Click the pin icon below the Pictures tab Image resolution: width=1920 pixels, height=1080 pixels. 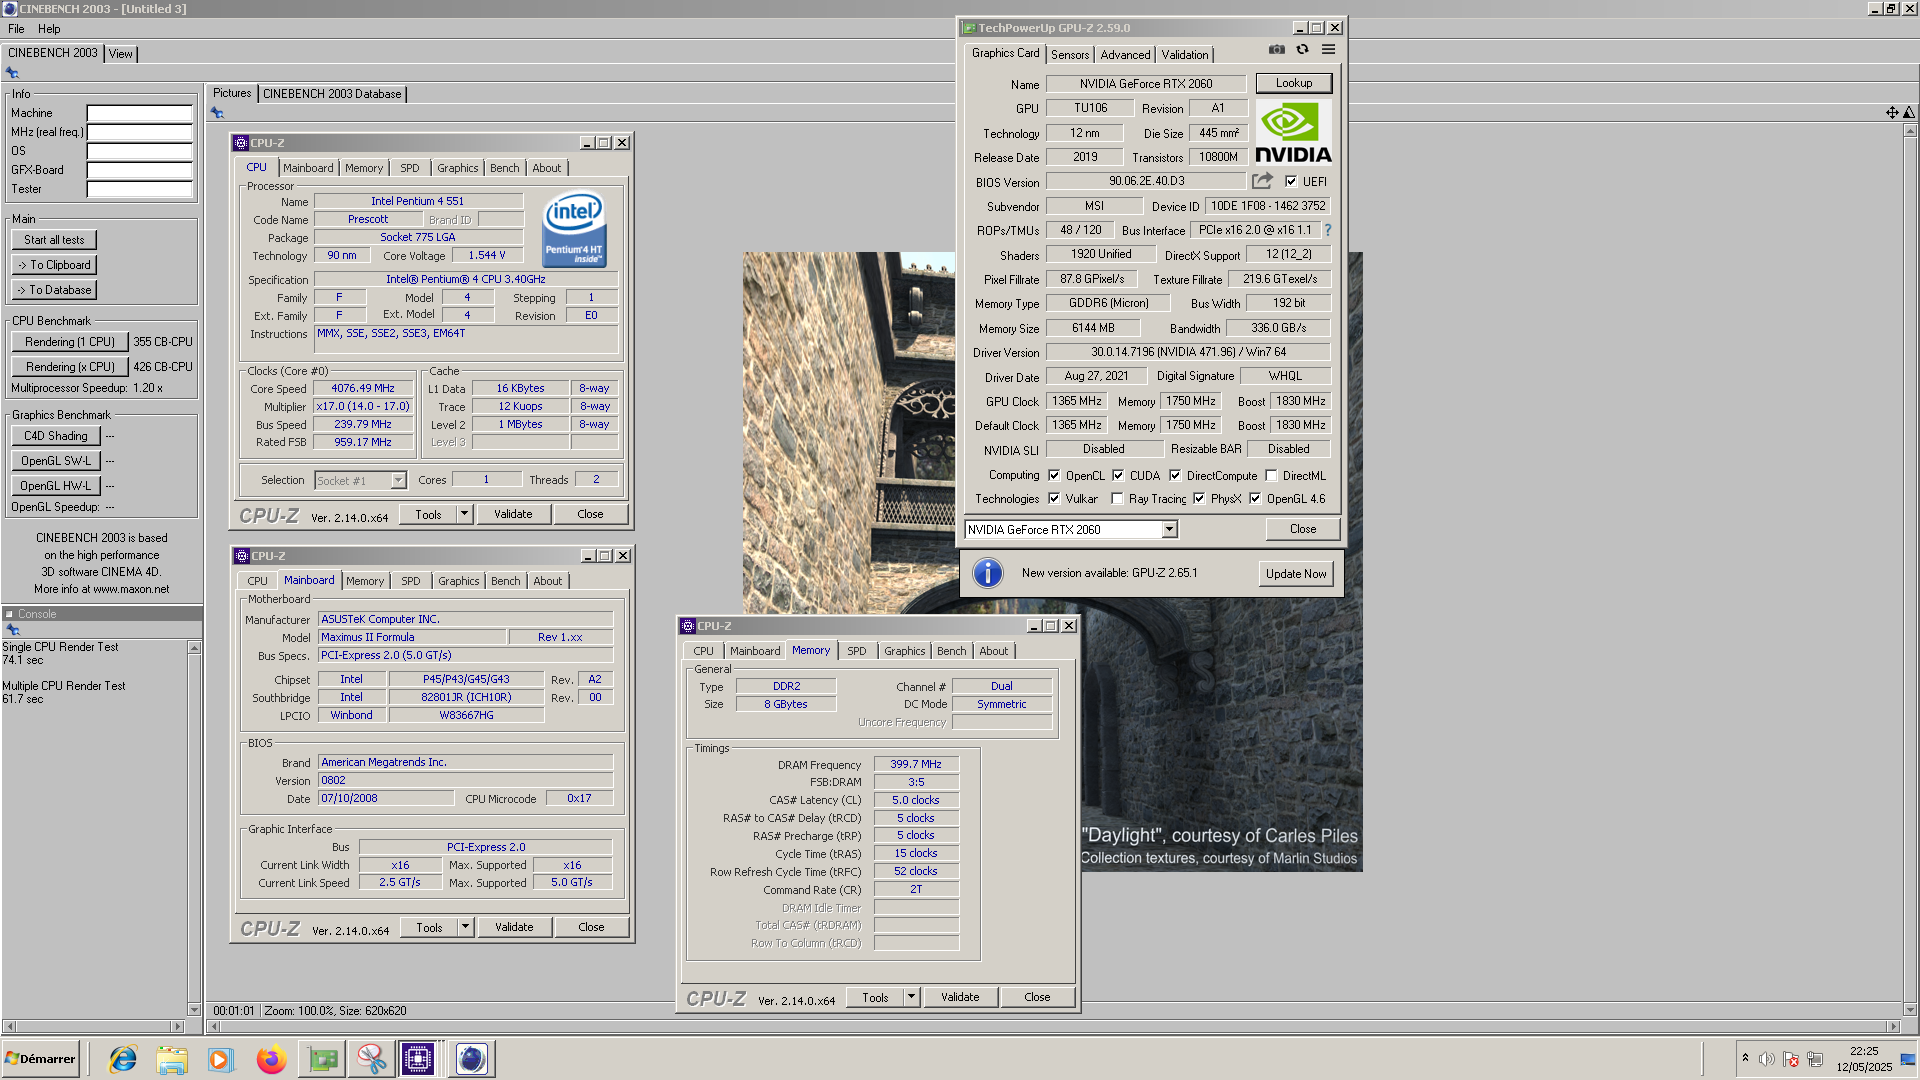coord(217,113)
